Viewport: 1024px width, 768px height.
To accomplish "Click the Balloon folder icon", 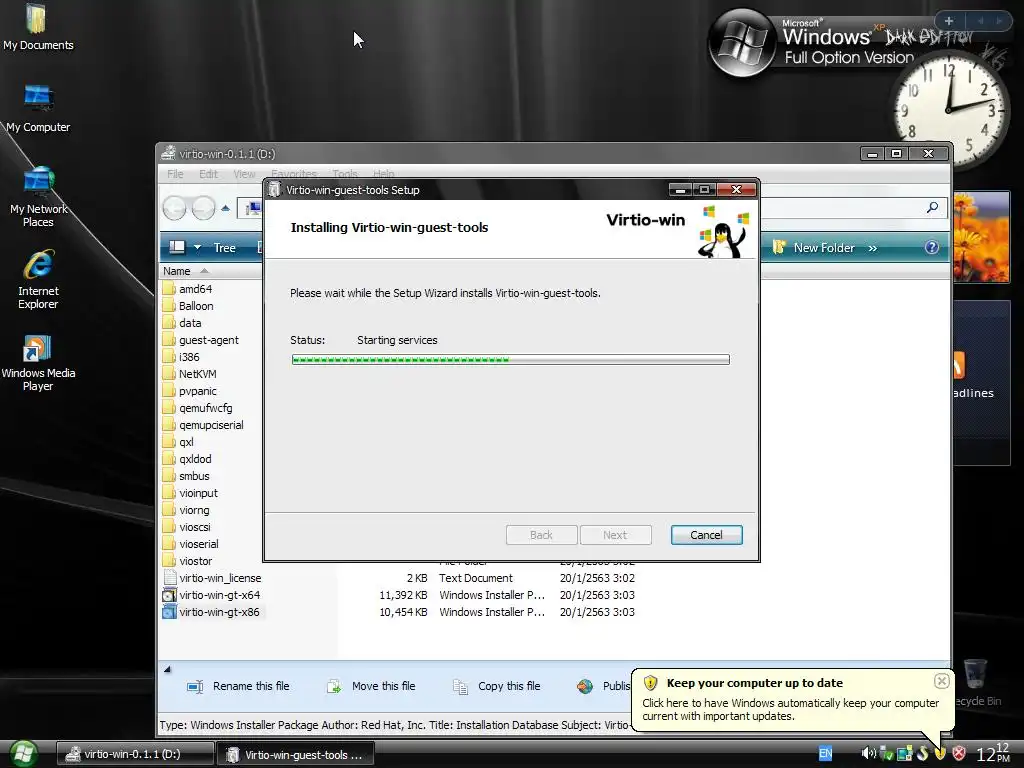I will pos(169,306).
